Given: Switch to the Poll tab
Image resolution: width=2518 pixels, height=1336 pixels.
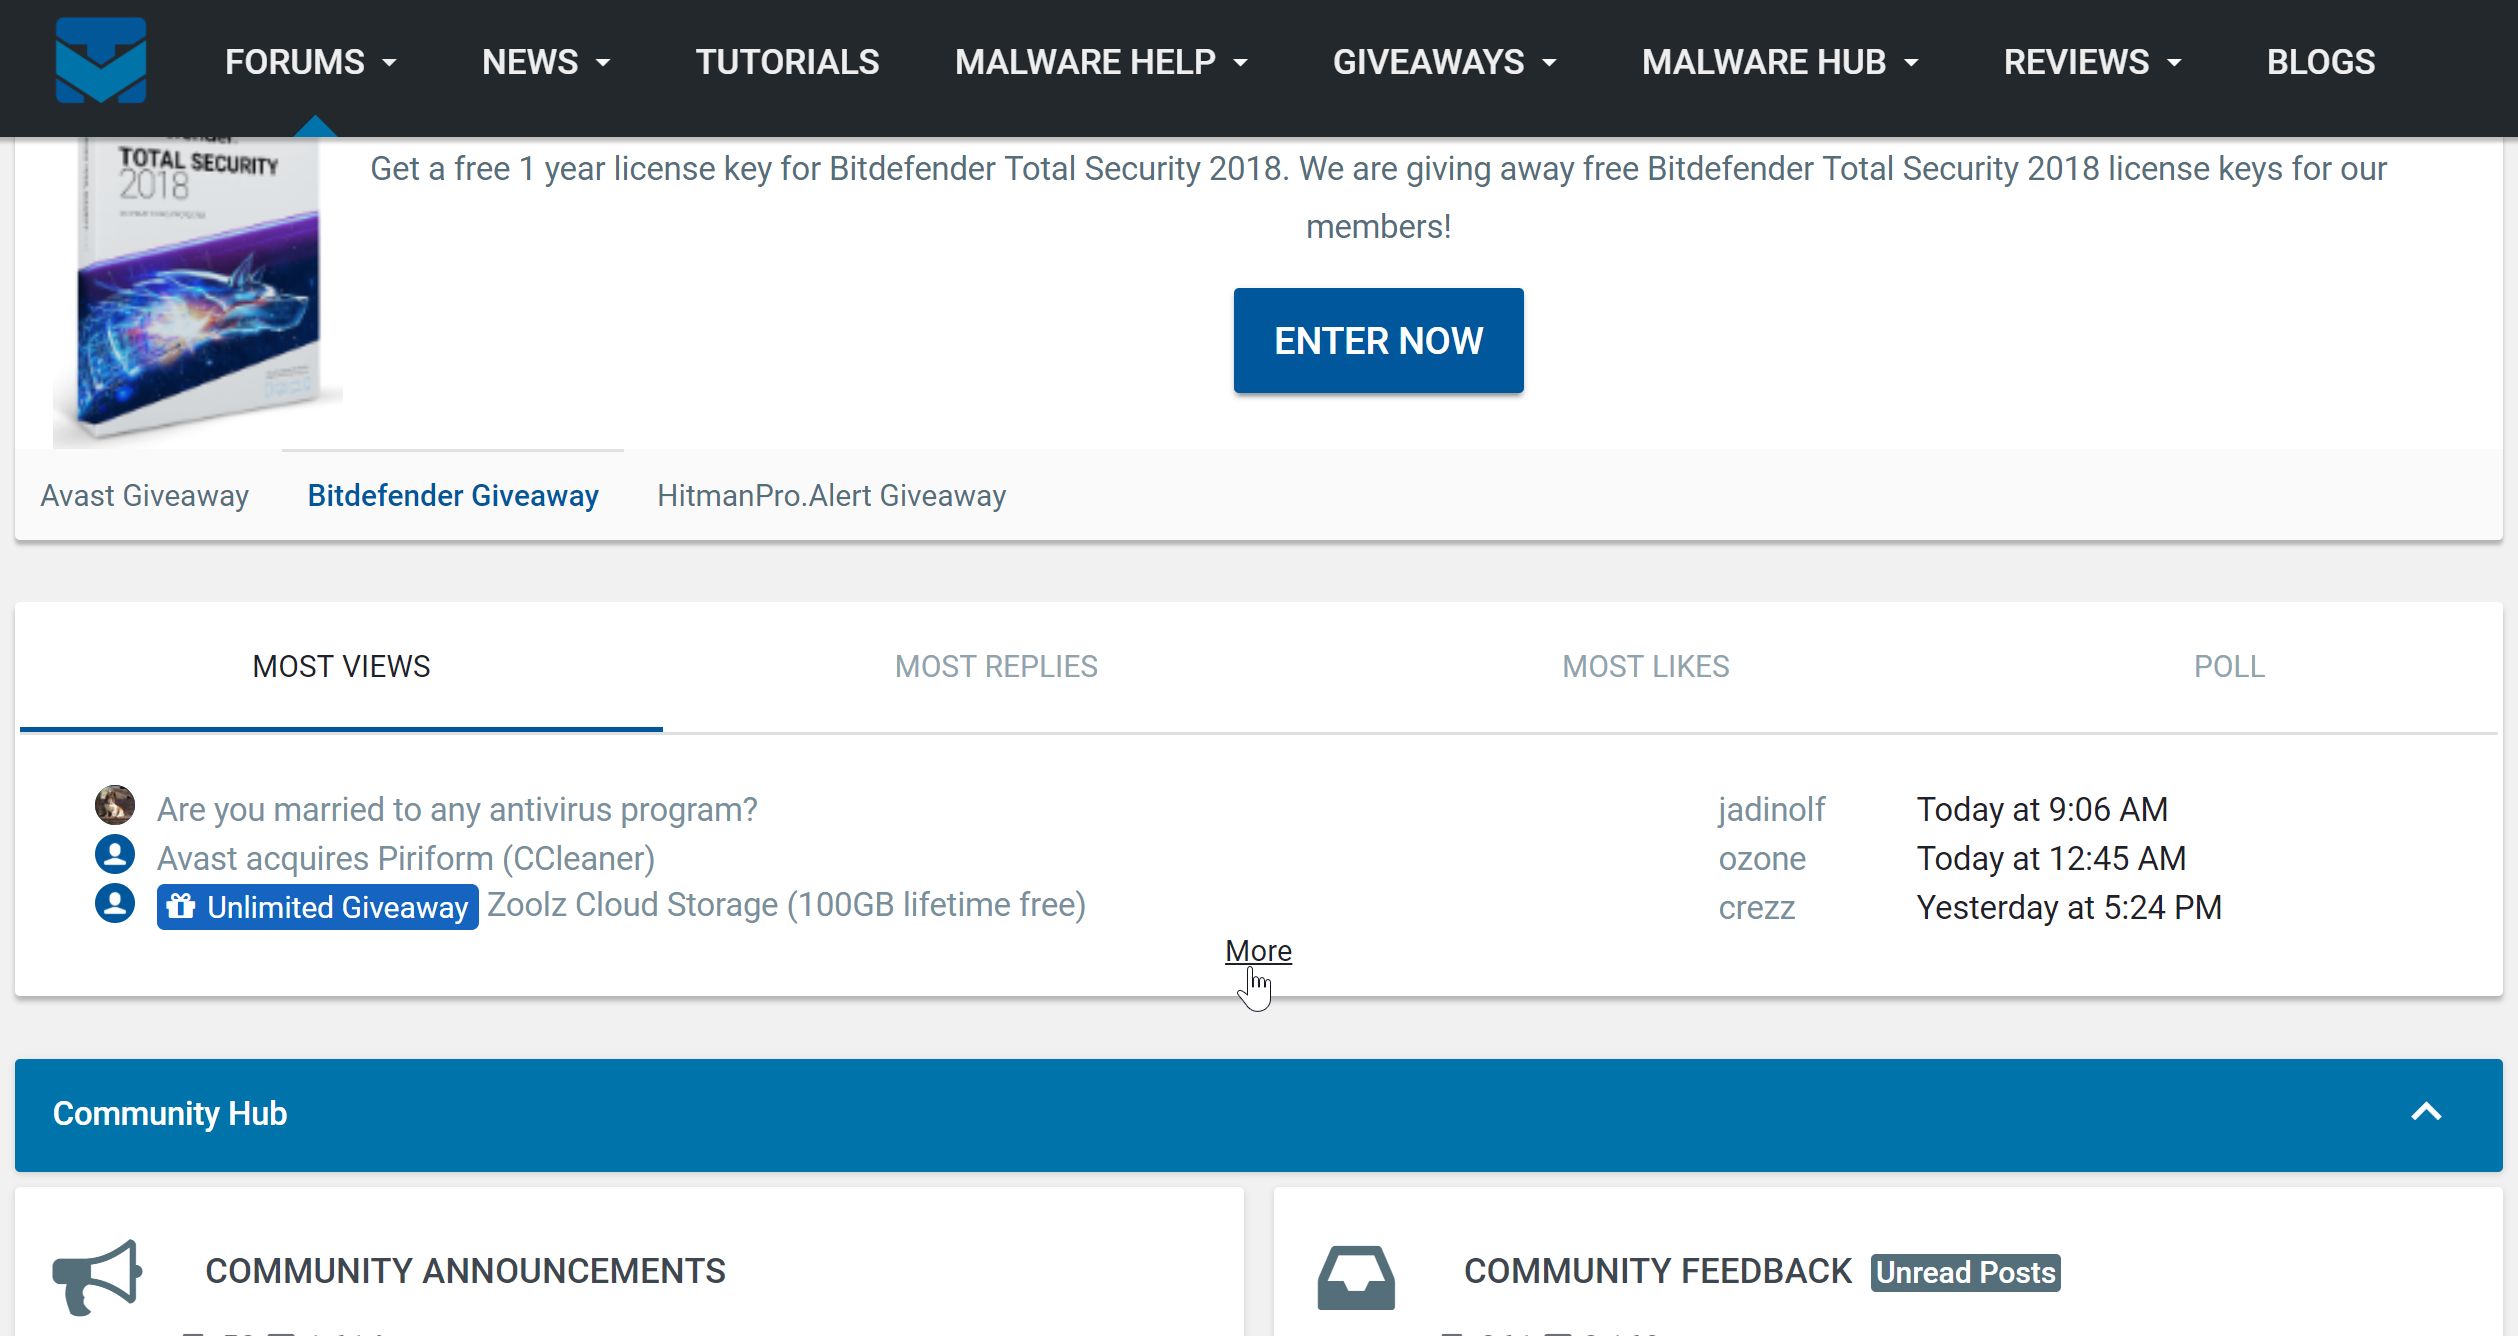Looking at the screenshot, I should click(2229, 667).
